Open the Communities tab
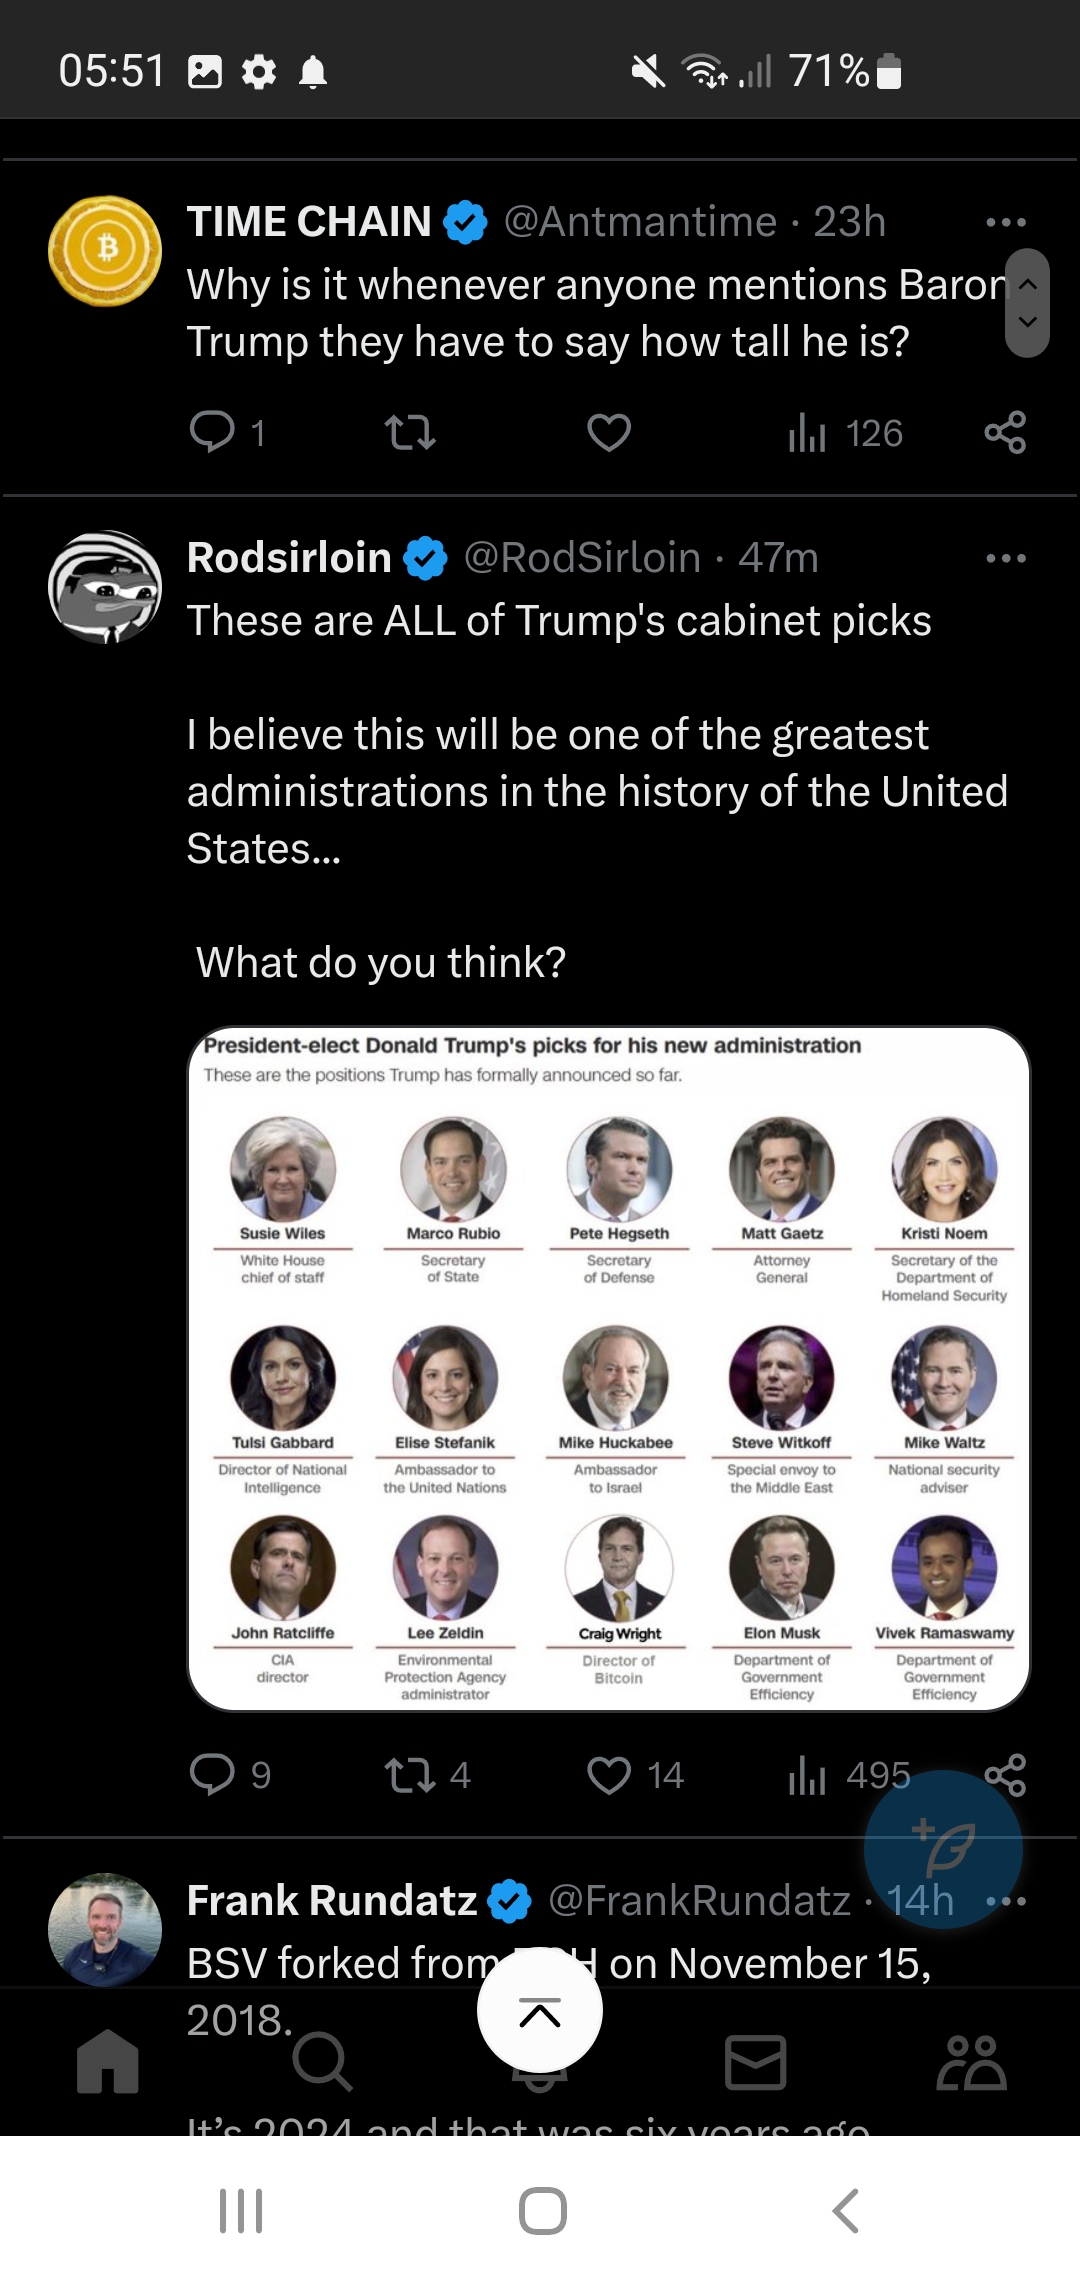1080x2280 pixels. pos(971,2062)
